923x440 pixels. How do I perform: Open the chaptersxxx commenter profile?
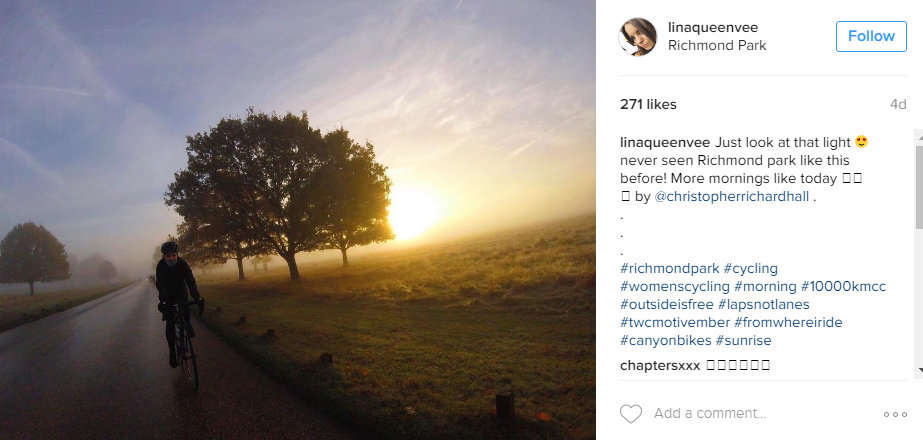click(x=660, y=365)
